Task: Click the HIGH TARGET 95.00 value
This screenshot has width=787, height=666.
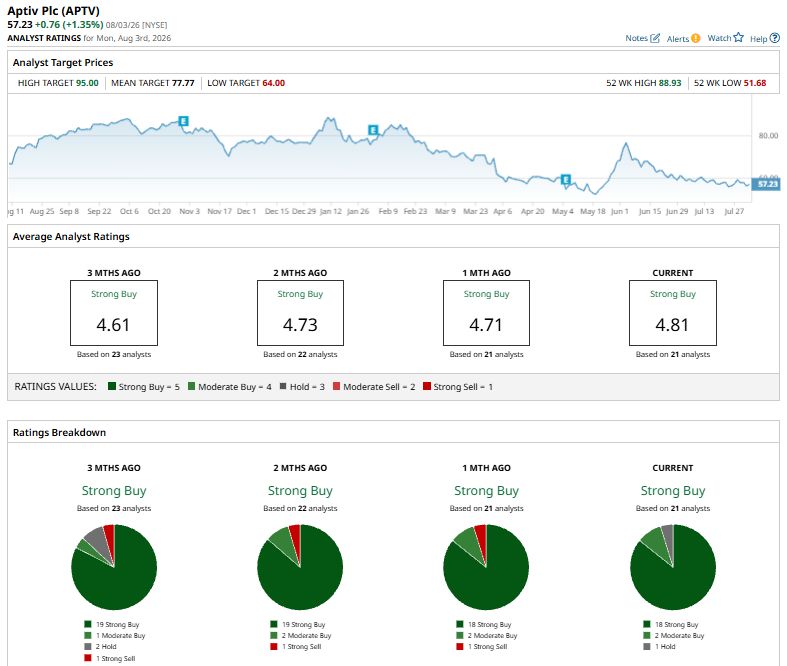Action: 87,83
